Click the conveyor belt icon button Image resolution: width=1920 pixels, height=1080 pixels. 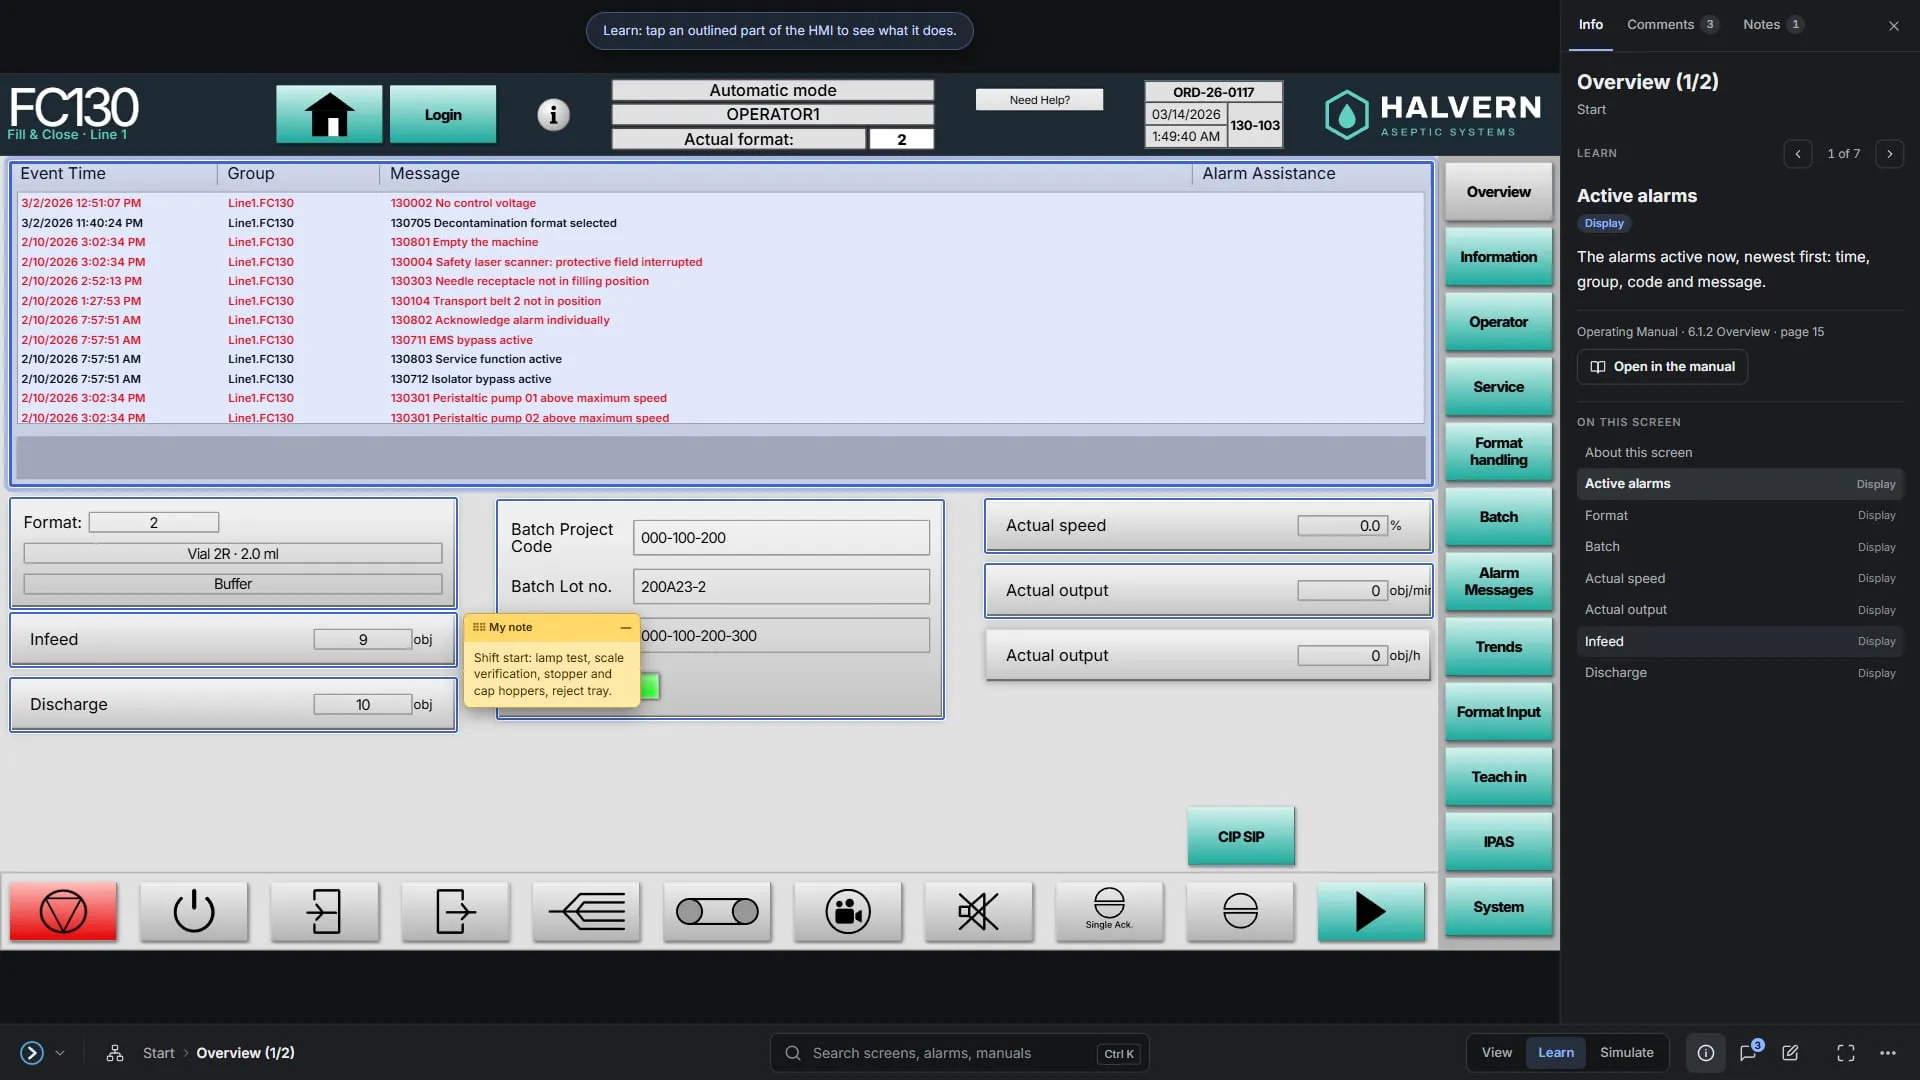(717, 911)
